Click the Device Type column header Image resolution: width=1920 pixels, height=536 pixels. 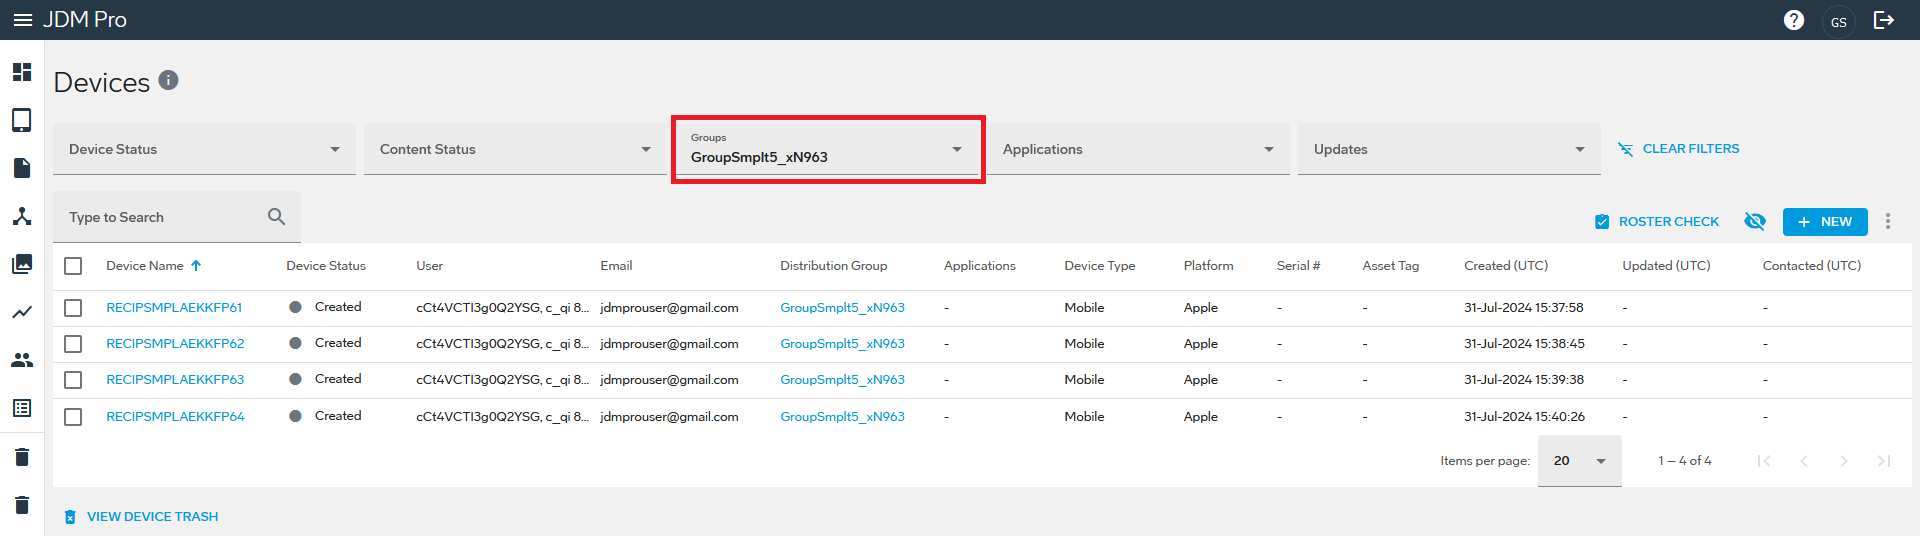(x=1100, y=266)
